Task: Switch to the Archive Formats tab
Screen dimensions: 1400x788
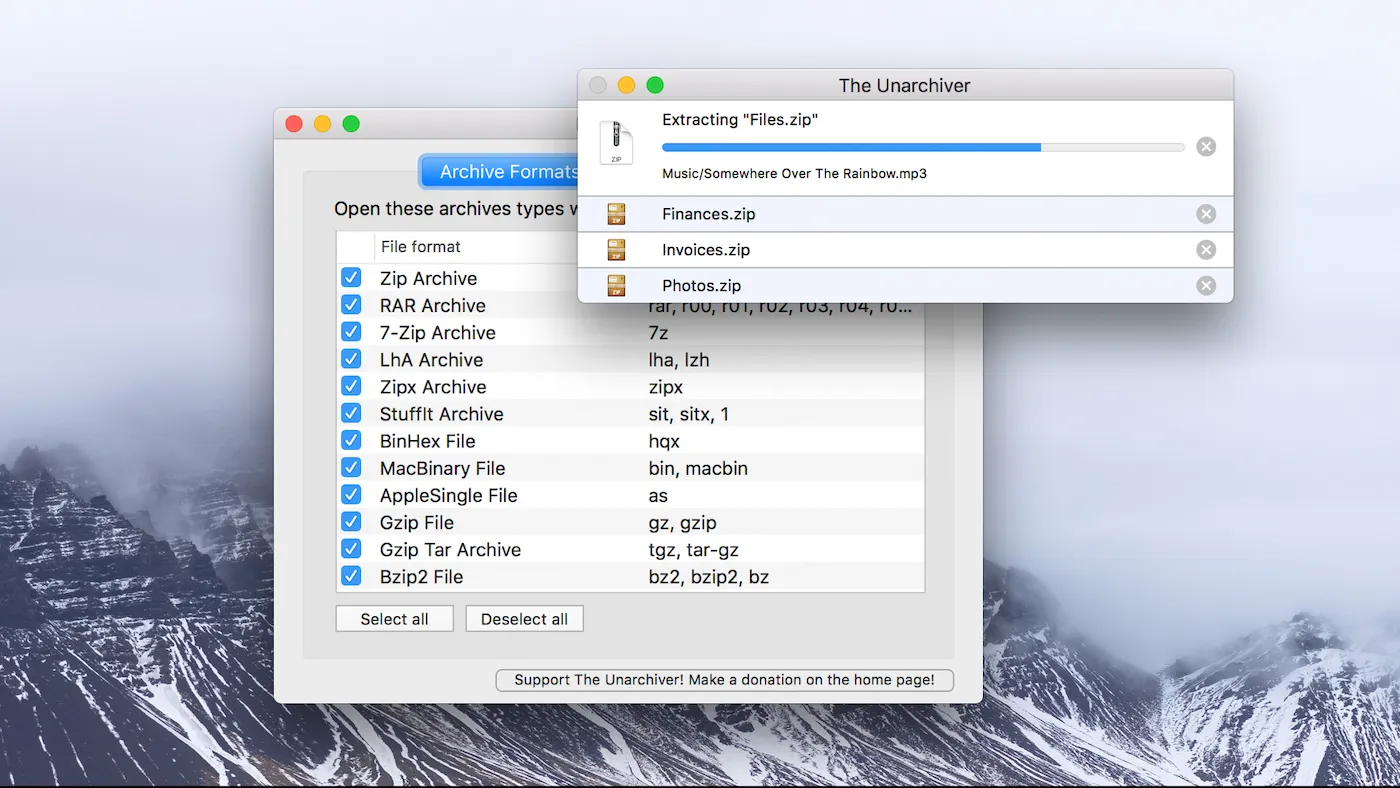Action: click(x=500, y=172)
